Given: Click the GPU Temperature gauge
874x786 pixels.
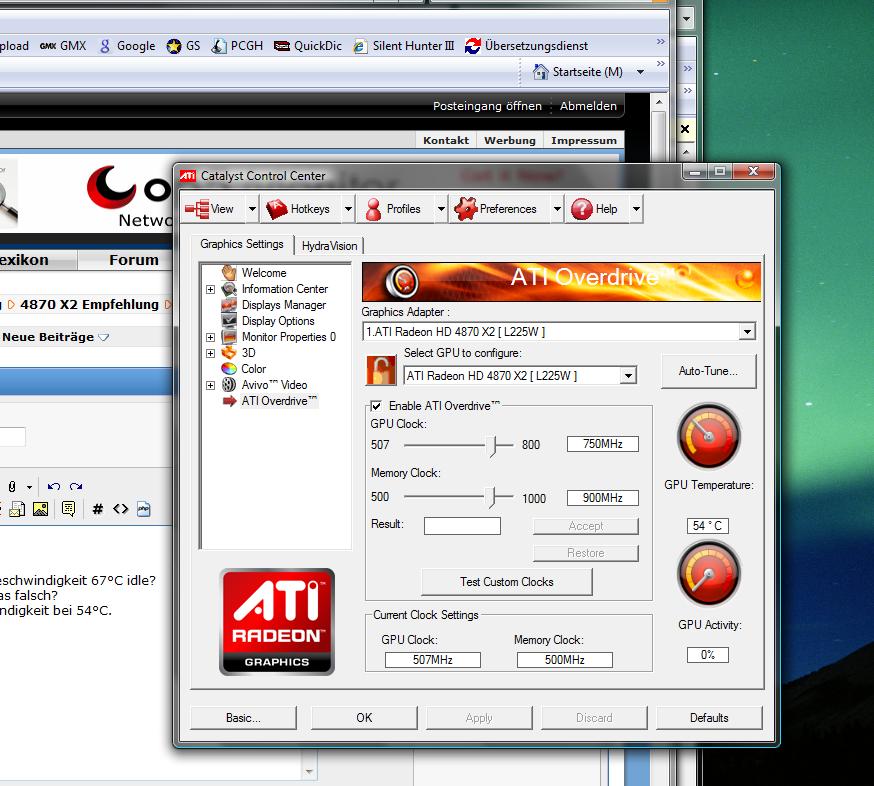Looking at the screenshot, I should [708, 436].
